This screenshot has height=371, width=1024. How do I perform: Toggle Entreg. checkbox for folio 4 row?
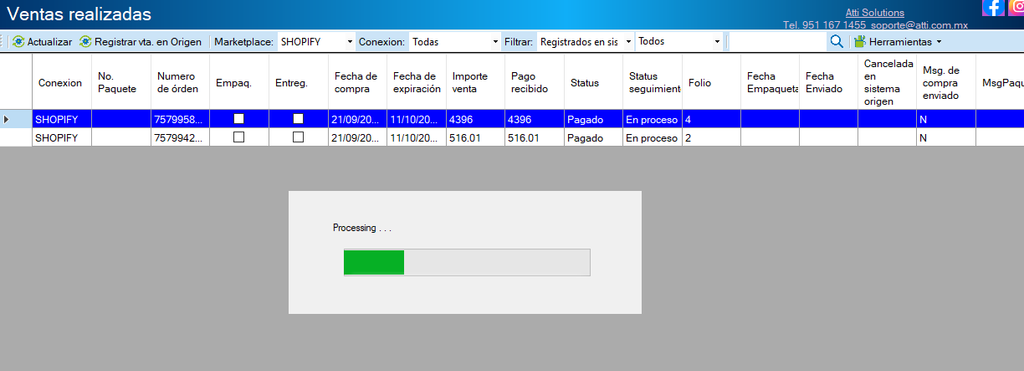point(298,119)
